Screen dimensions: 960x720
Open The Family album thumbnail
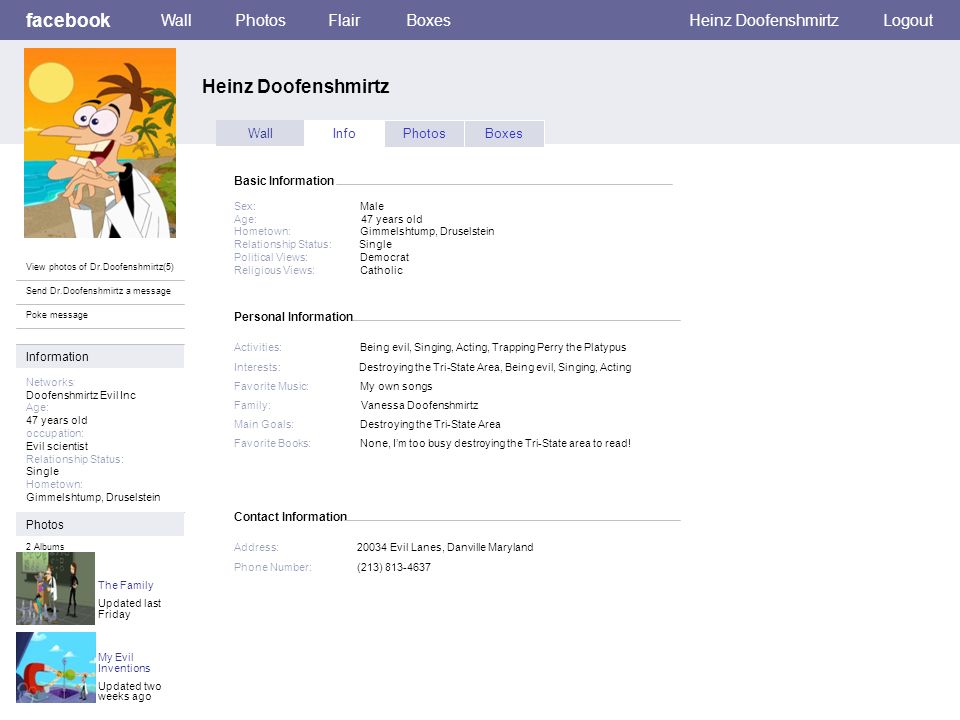(55, 588)
